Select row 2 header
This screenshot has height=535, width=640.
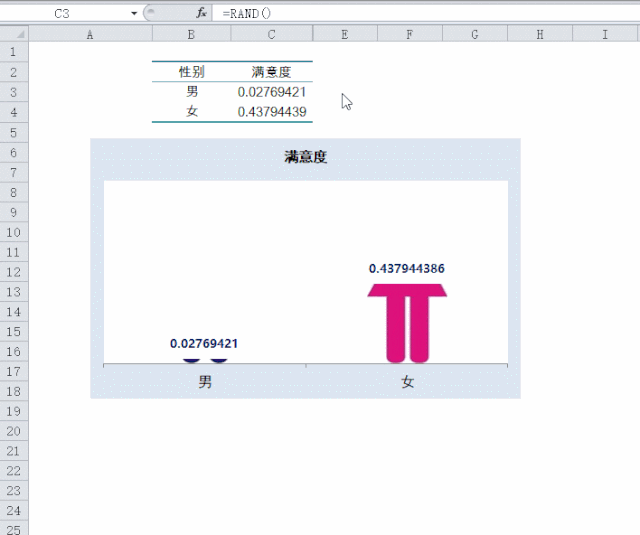point(14,72)
